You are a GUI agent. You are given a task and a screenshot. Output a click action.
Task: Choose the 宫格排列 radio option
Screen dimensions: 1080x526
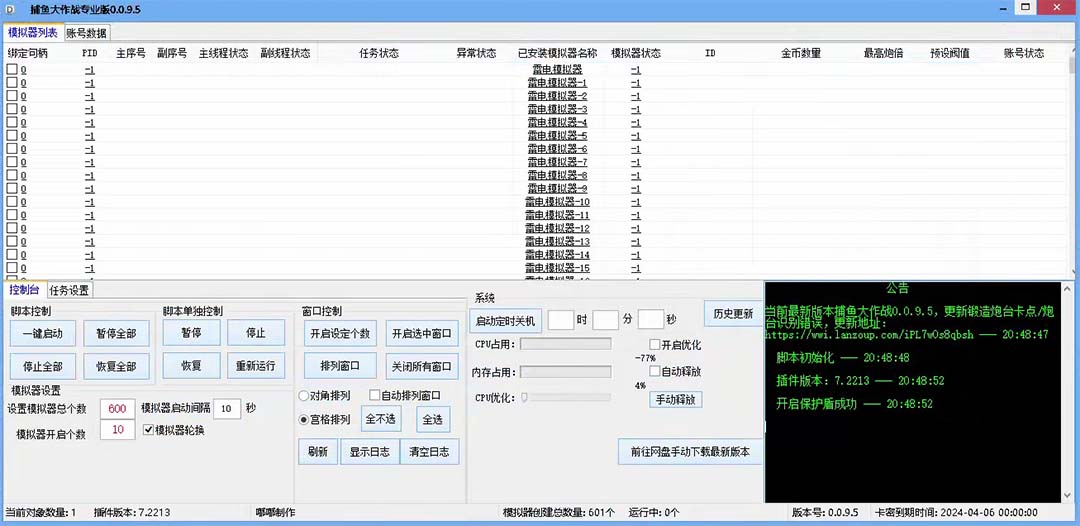click(305, 420)
